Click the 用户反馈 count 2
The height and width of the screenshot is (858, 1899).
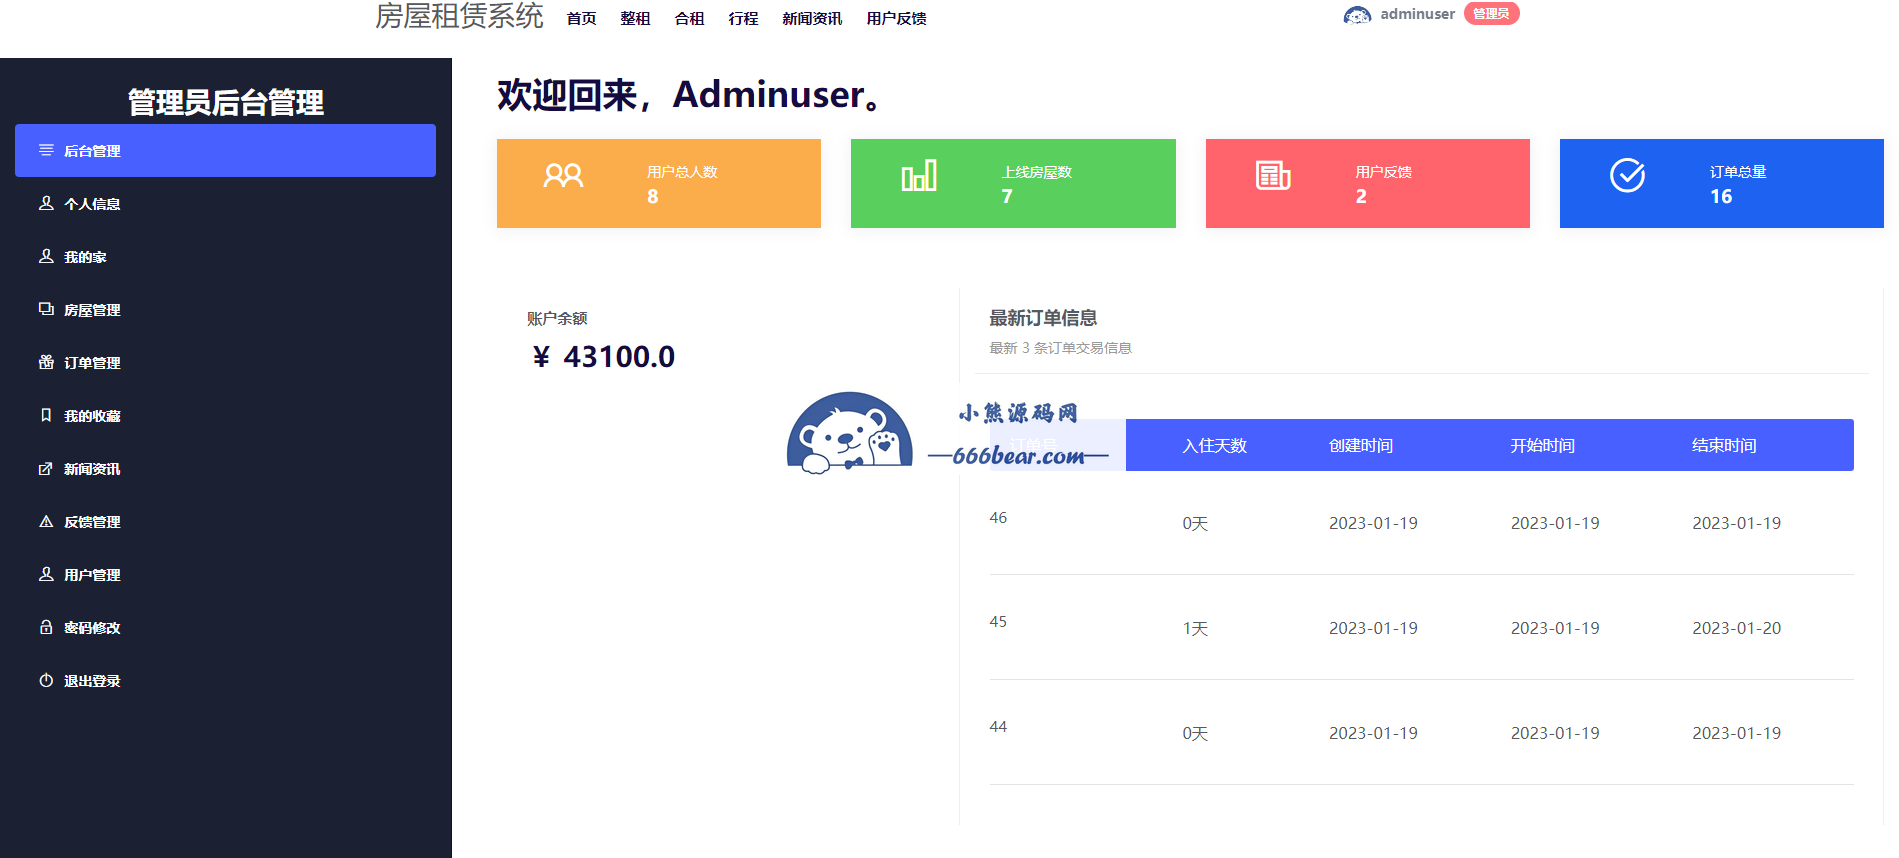(x=1361, y=197)
